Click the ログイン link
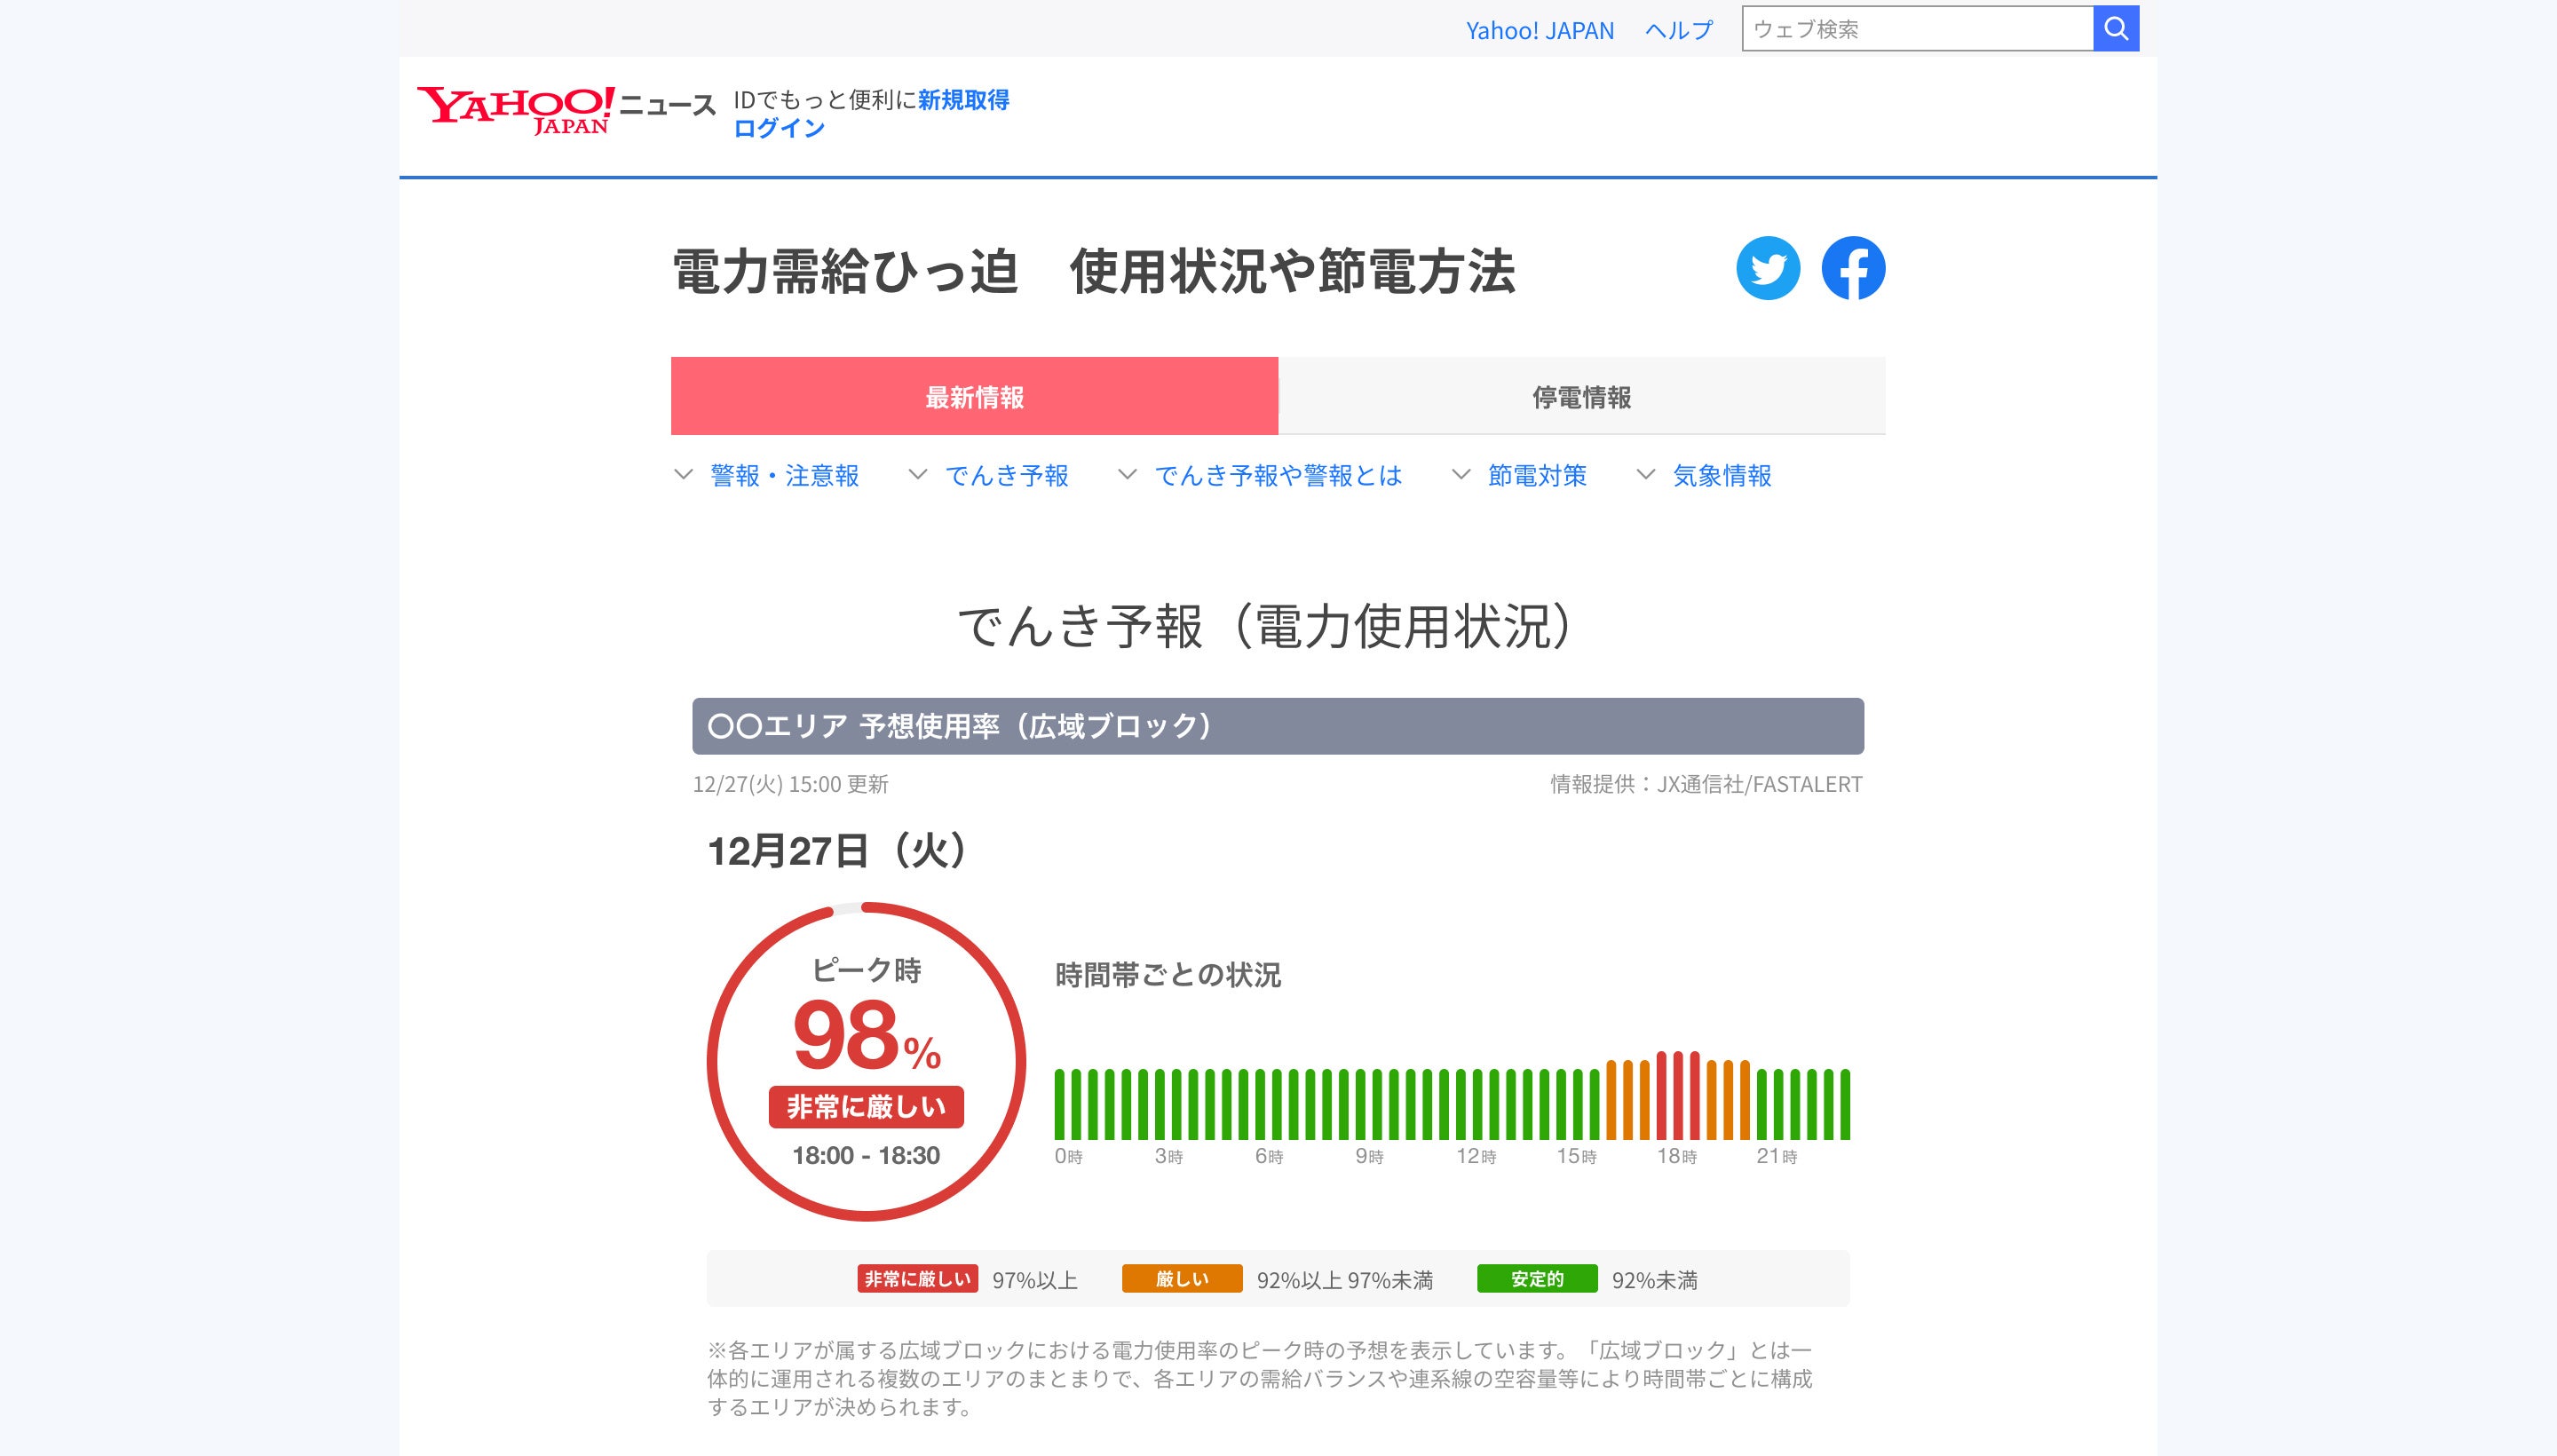The height and width of the screenshot is (1456, 2557). [778, 128]
